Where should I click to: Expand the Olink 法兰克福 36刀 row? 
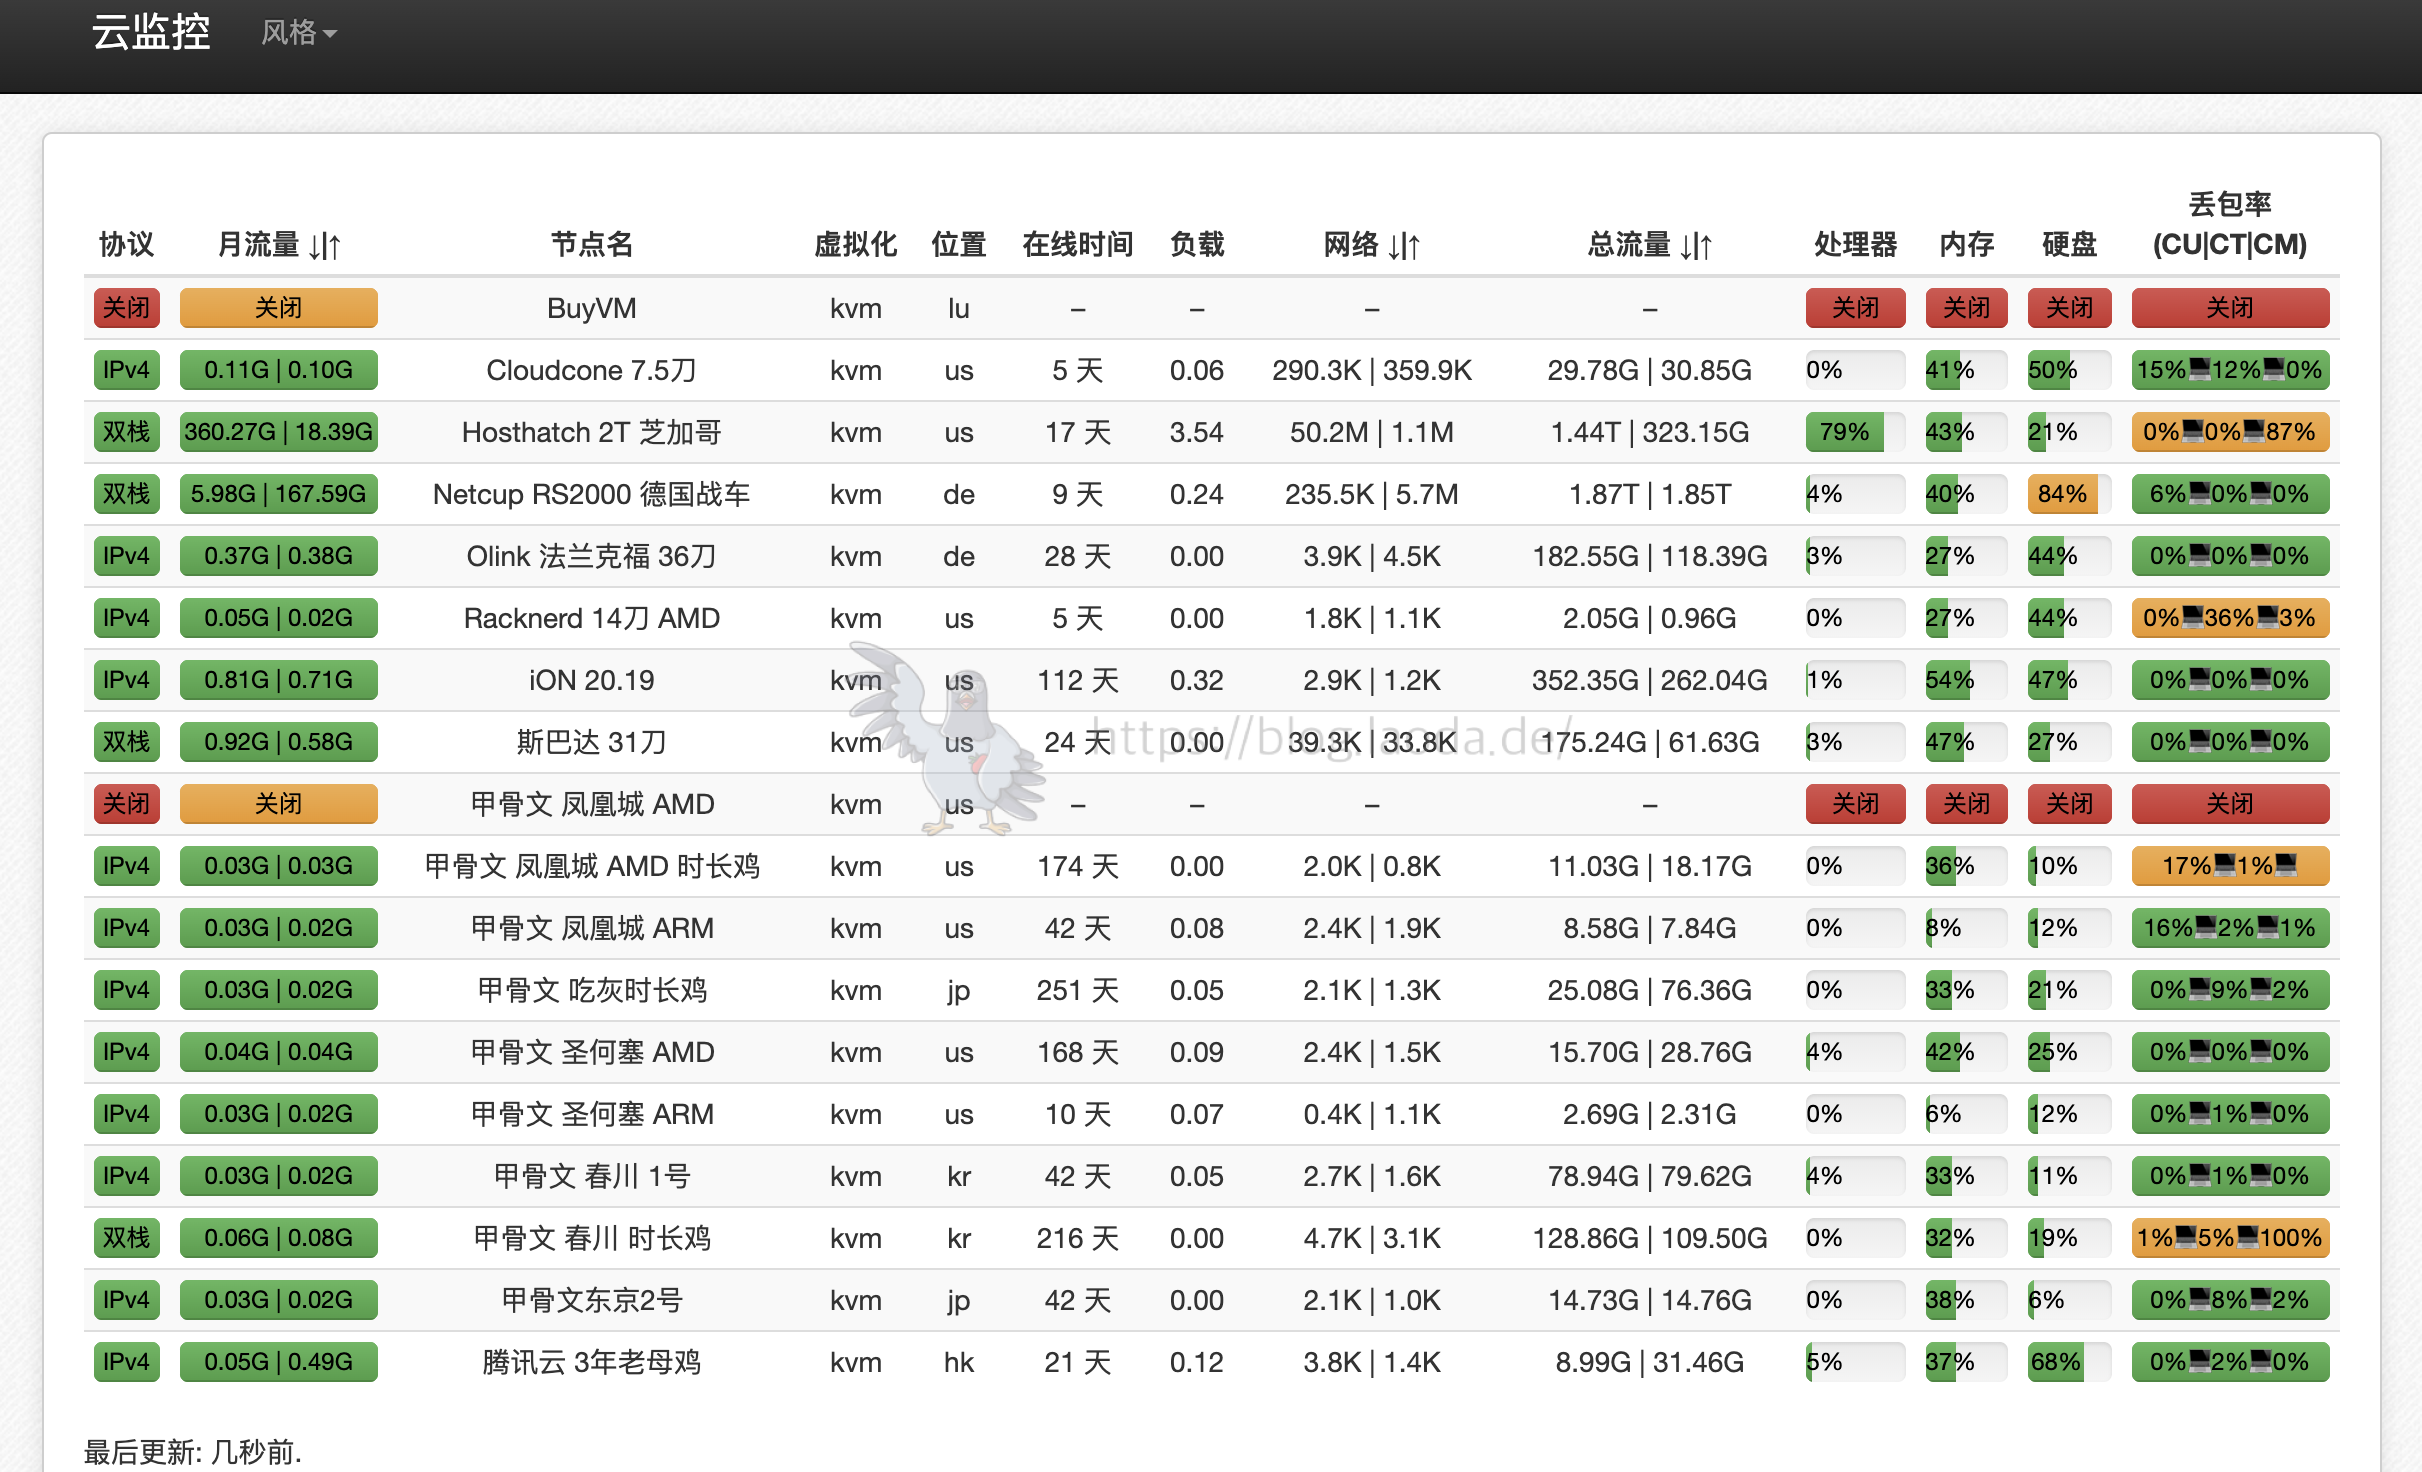tap(1211, 556)
